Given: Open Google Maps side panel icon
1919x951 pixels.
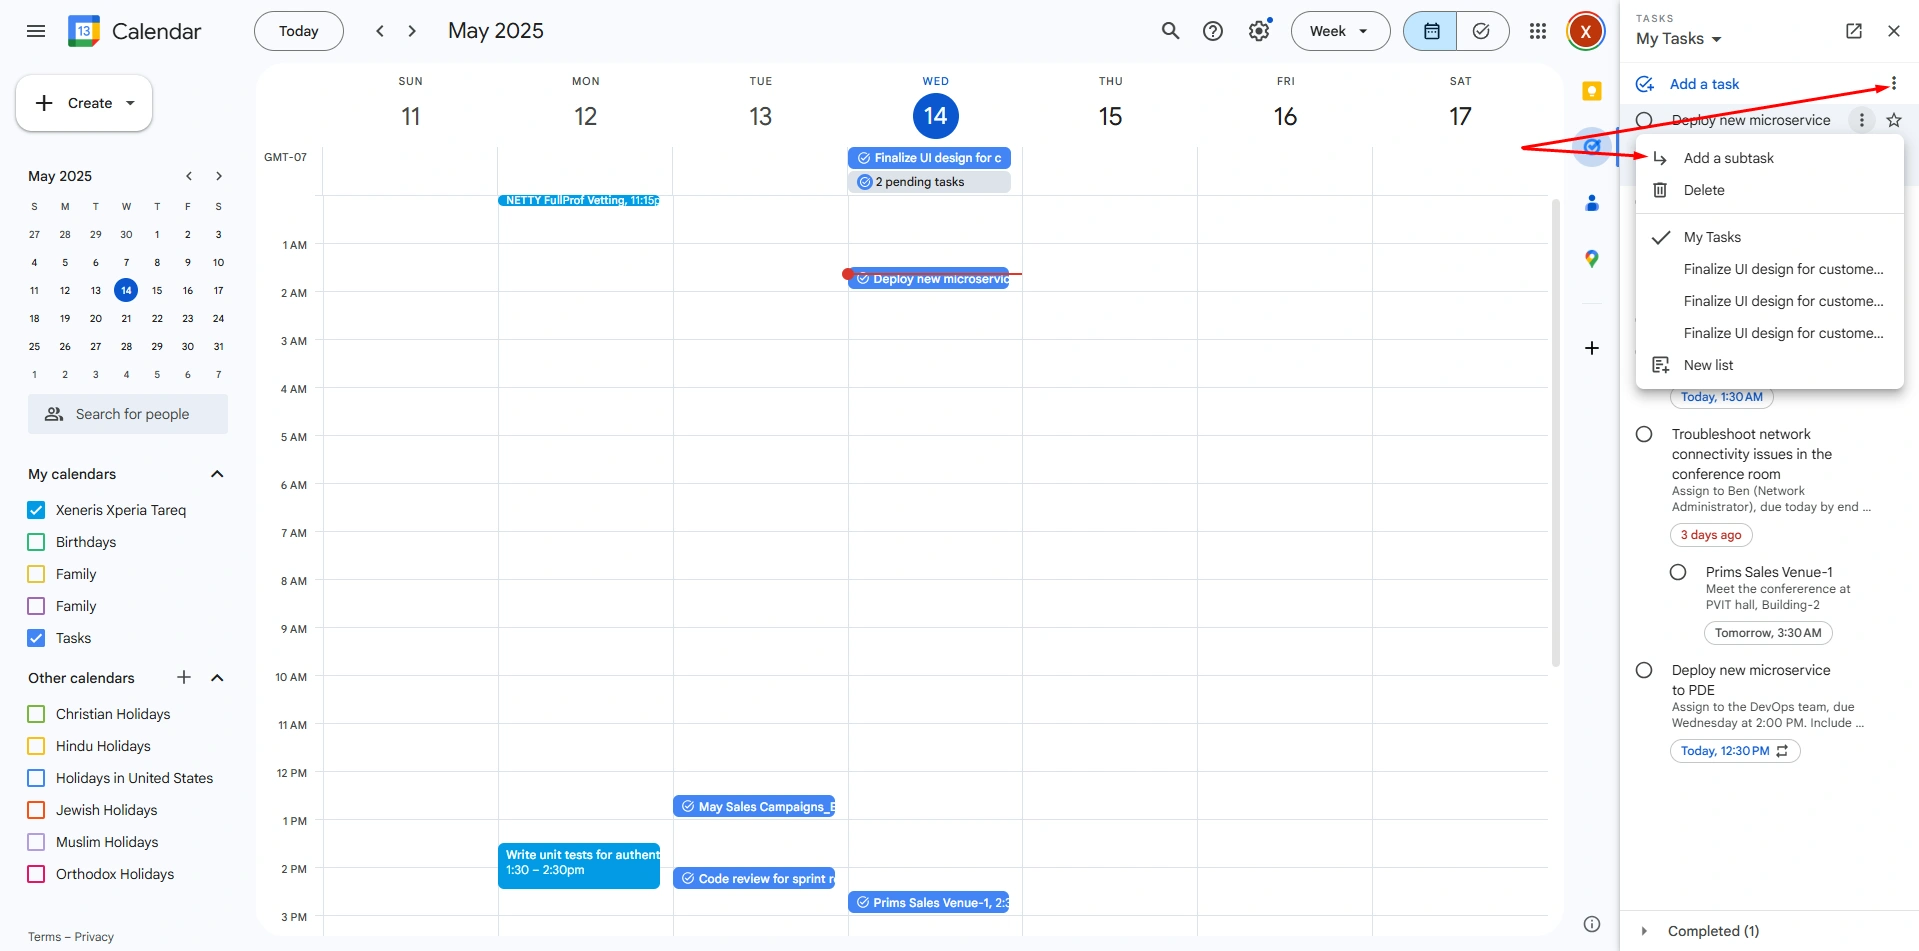Looking at the screenshot, I should click(x=1592, y=259).
